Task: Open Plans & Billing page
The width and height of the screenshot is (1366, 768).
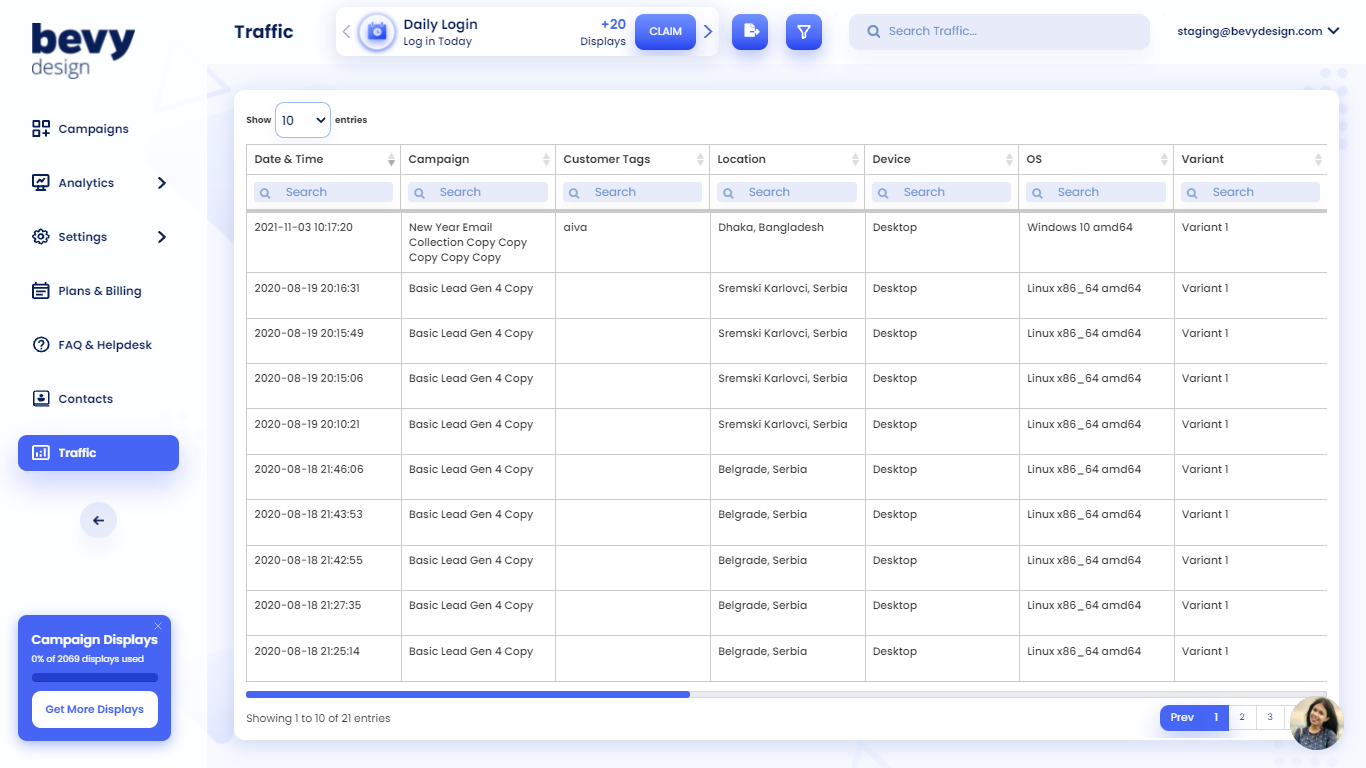Action: 101,290
